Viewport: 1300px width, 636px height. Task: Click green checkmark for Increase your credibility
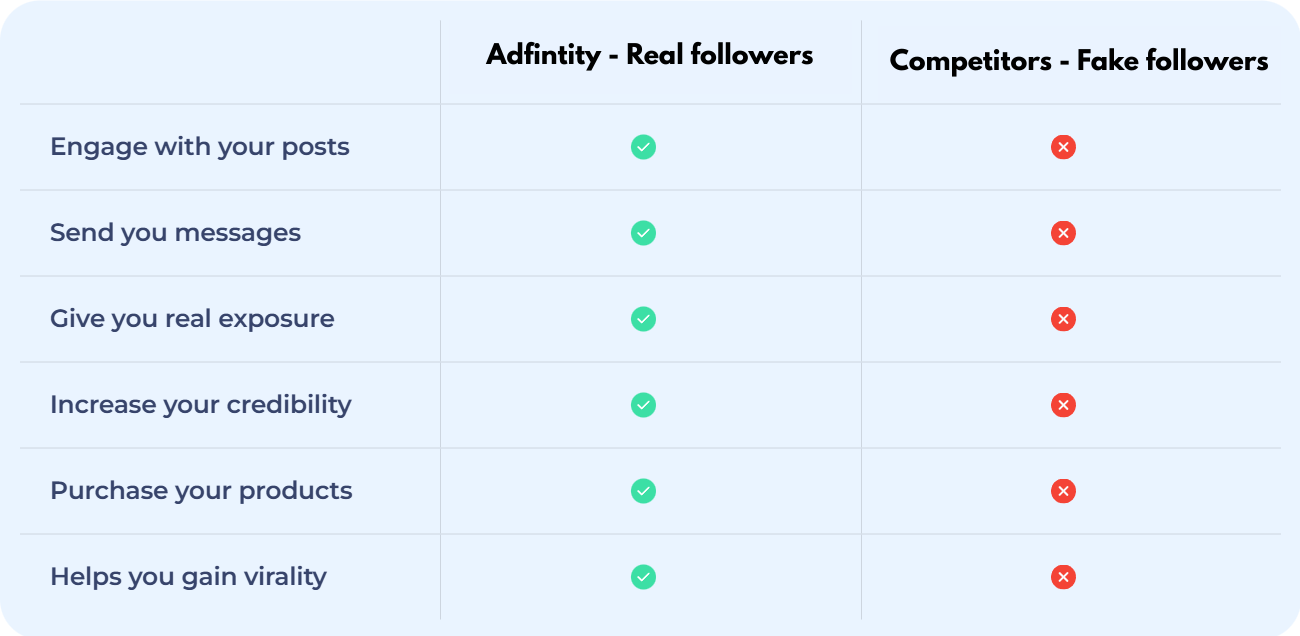[x=643, y=406]
